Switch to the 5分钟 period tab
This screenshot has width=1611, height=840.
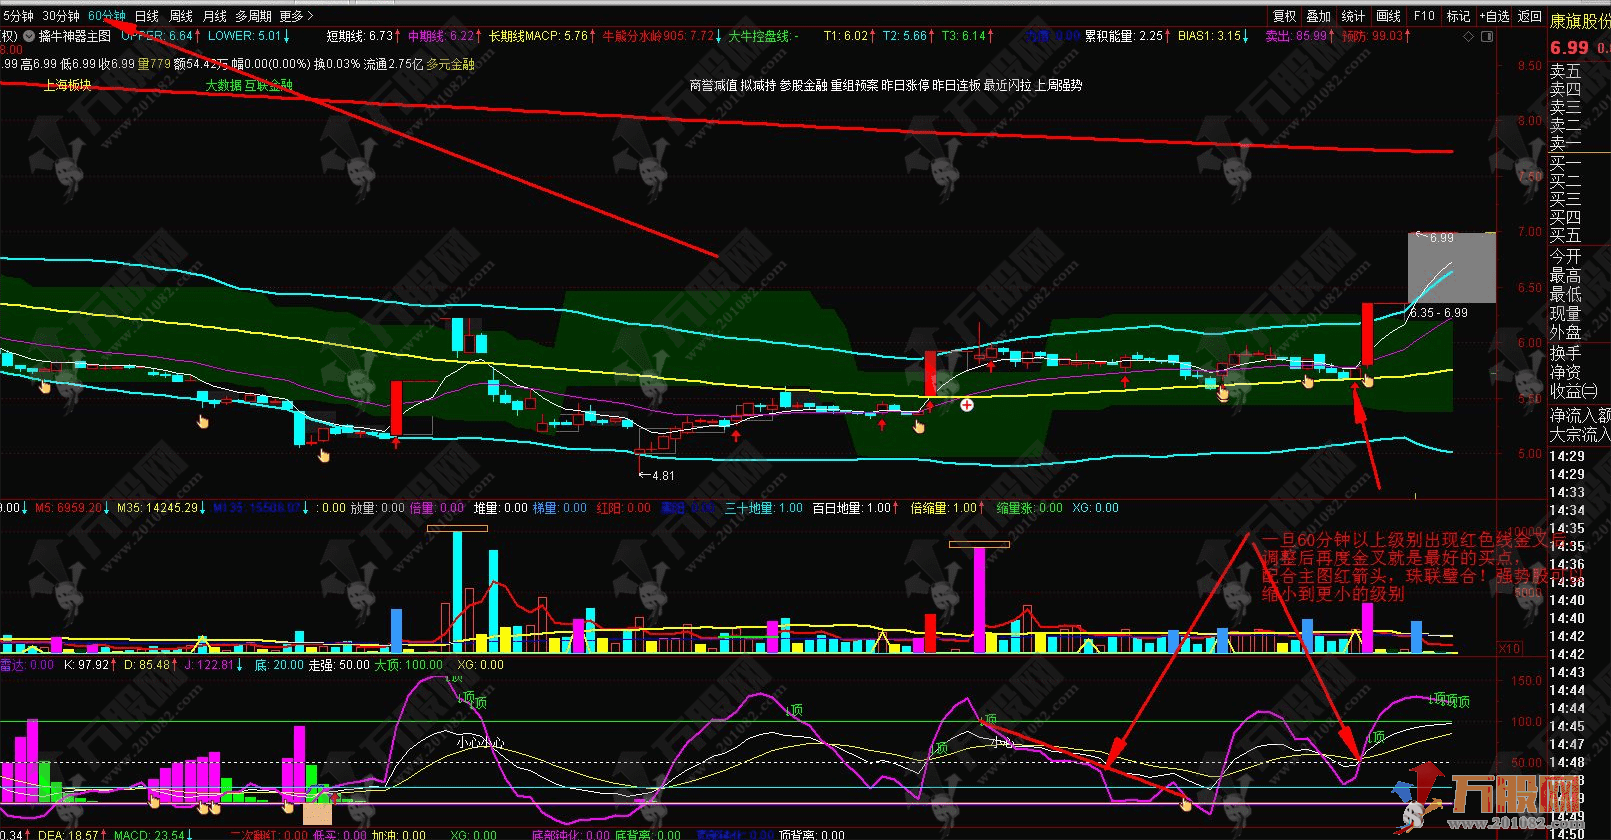pos(17,16)
